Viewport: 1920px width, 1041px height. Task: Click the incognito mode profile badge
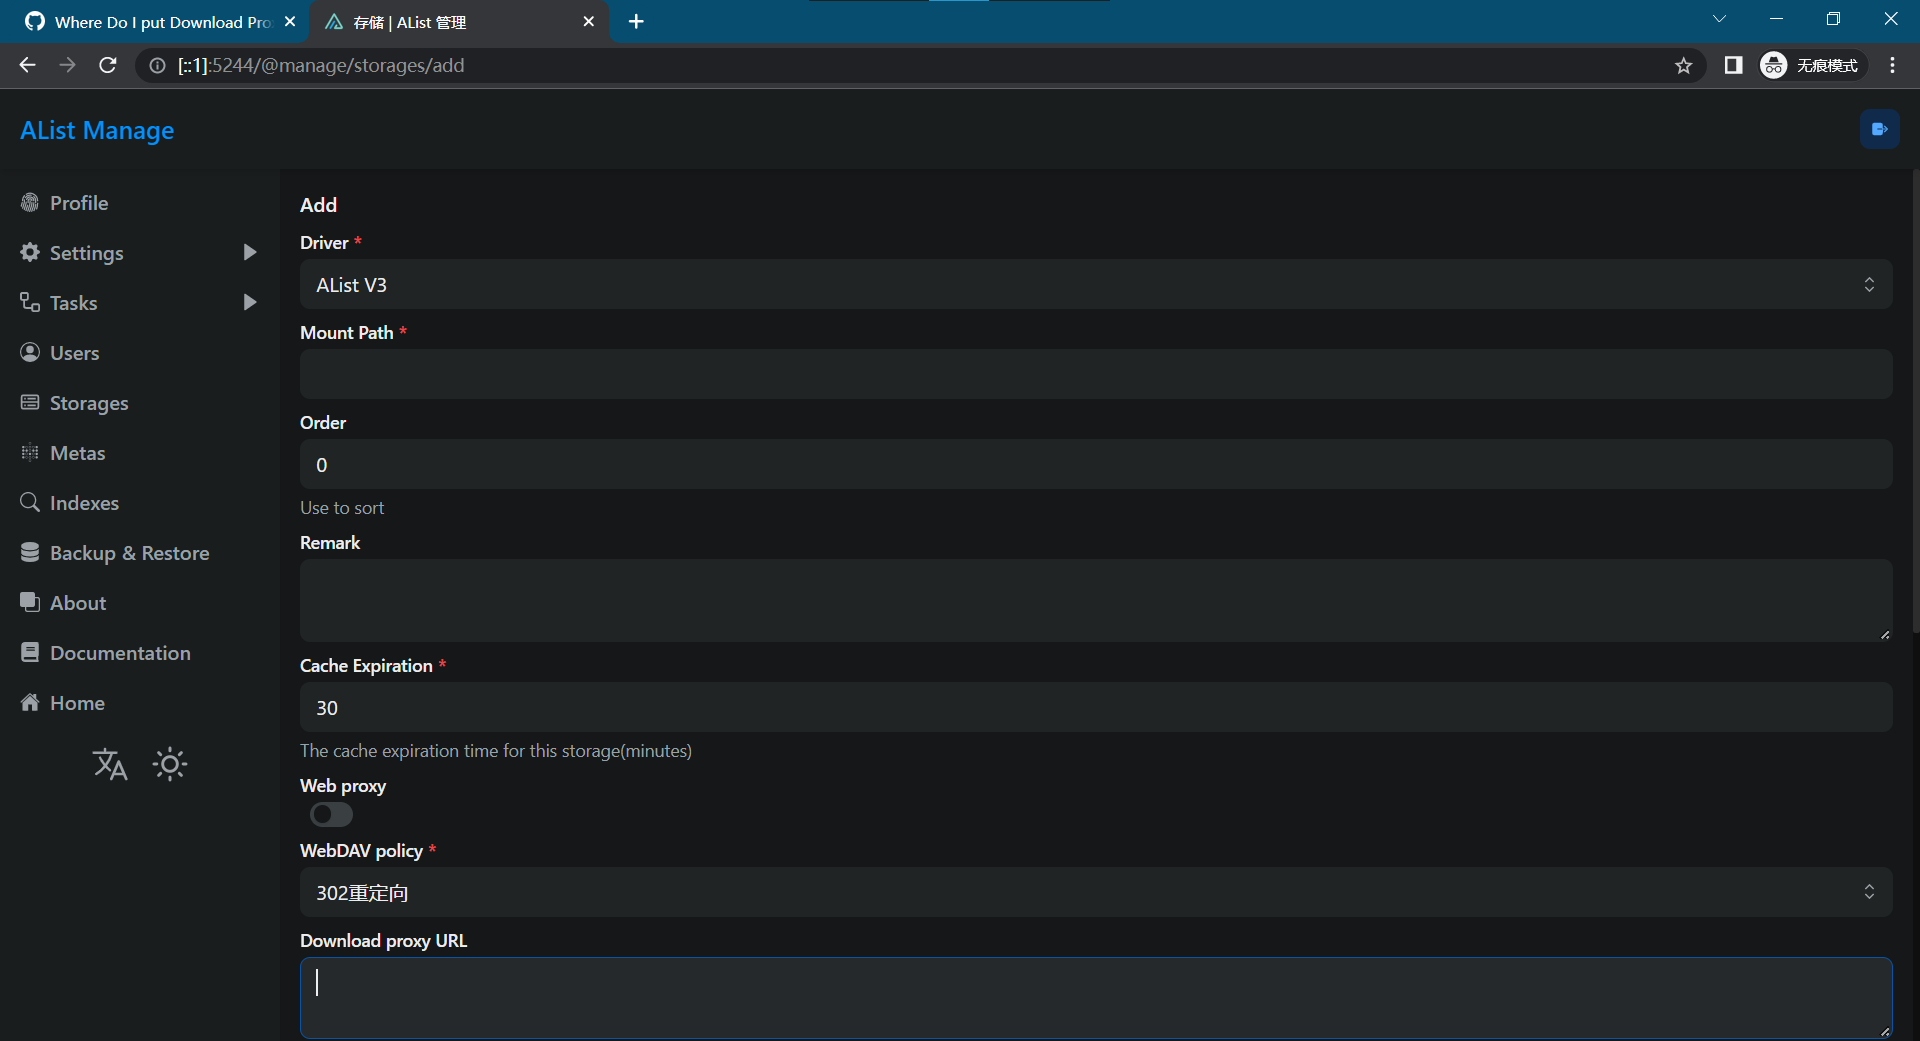1811,66
